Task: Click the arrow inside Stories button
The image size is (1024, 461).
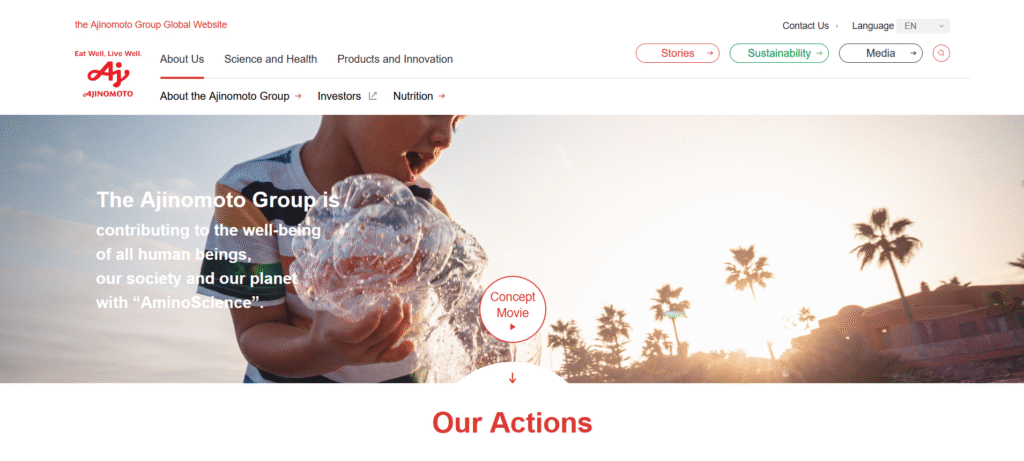Action: click(709, 54)
